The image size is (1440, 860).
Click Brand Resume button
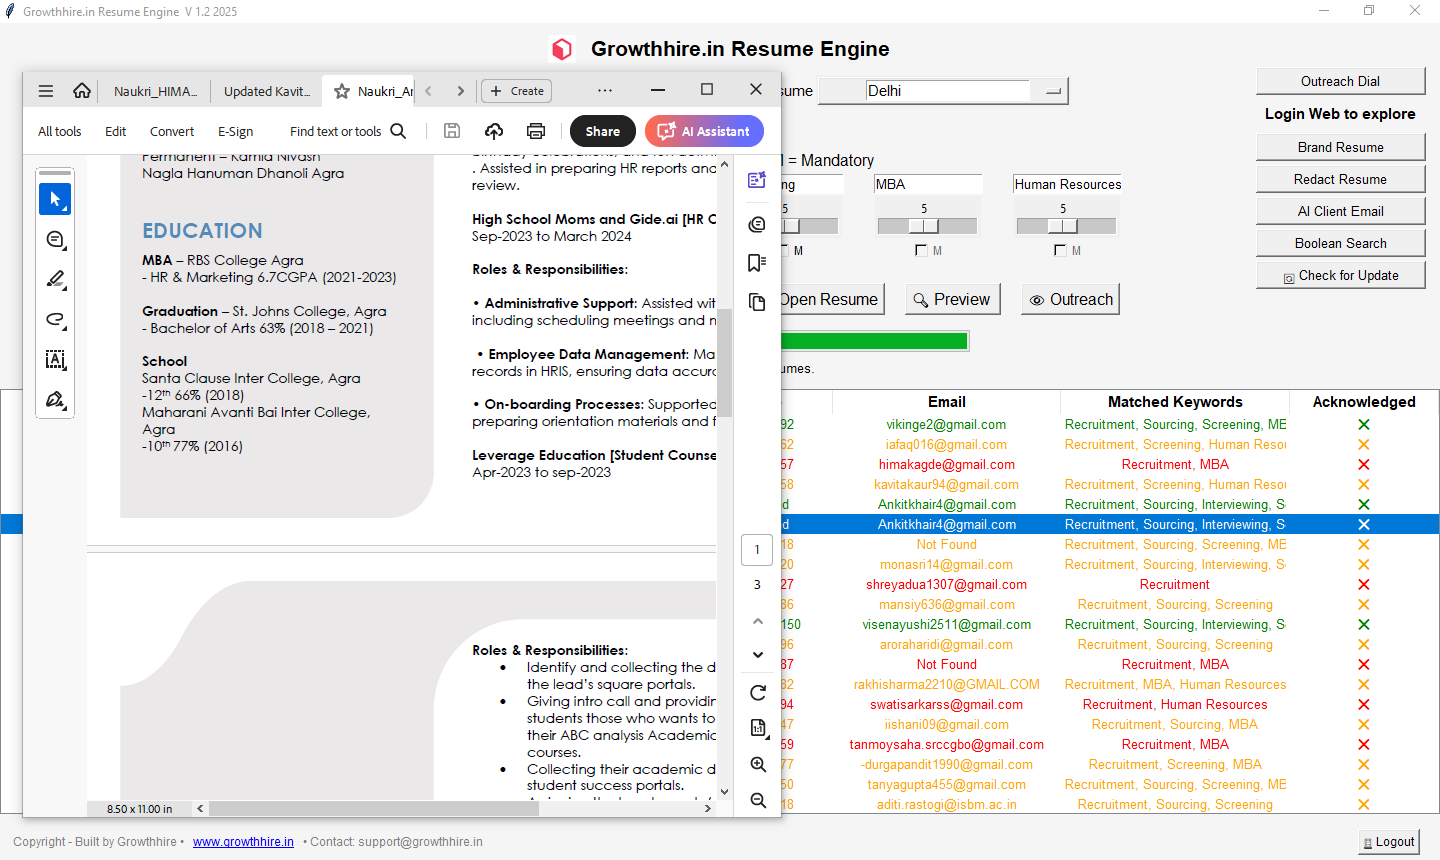pyautogui.click(x=1340, y=147)
